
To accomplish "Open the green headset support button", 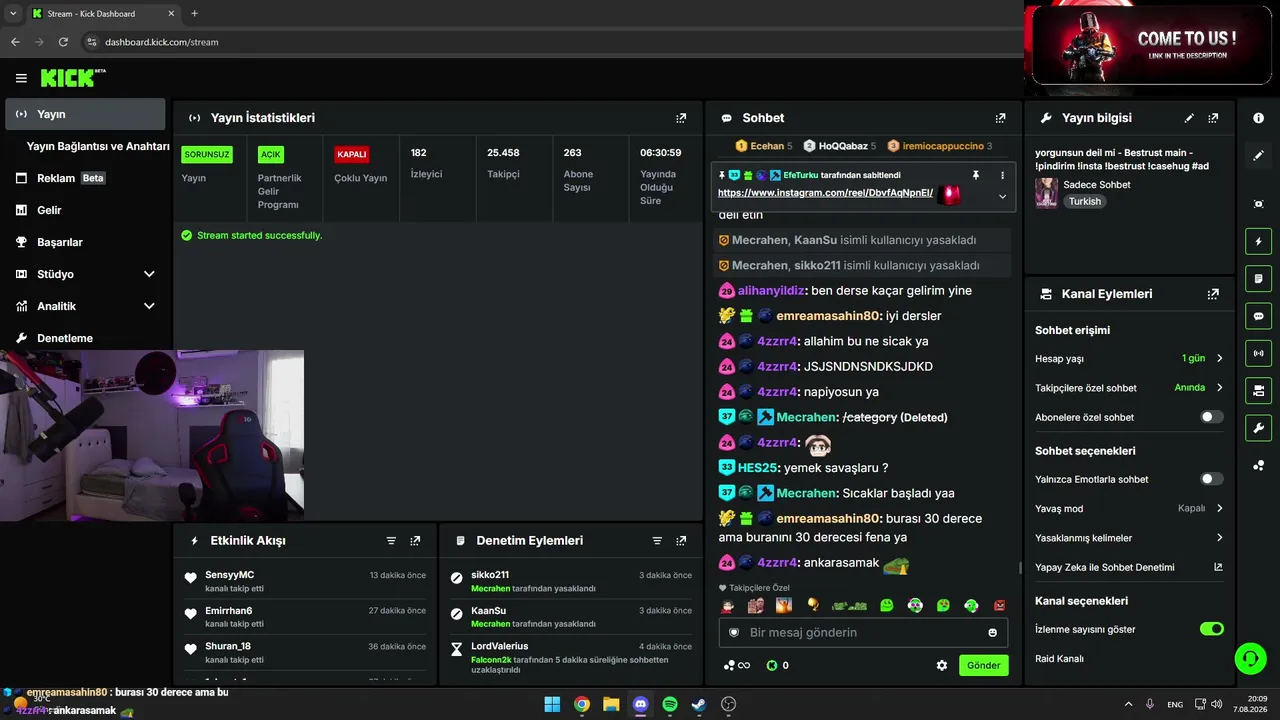I will point(1250,658).
